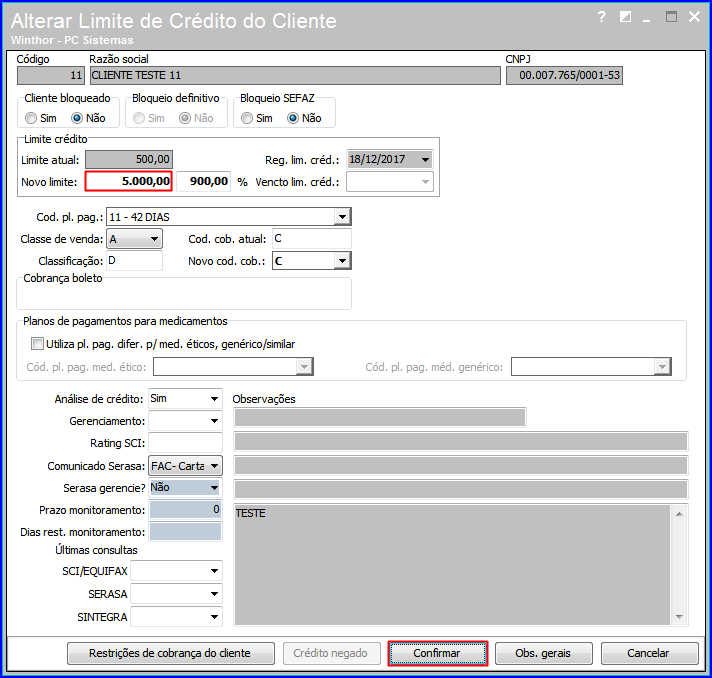The width and height of the screenshot is (712, 678).
Task: Click the TESTE observations text area
Action: tap(452, 564)
